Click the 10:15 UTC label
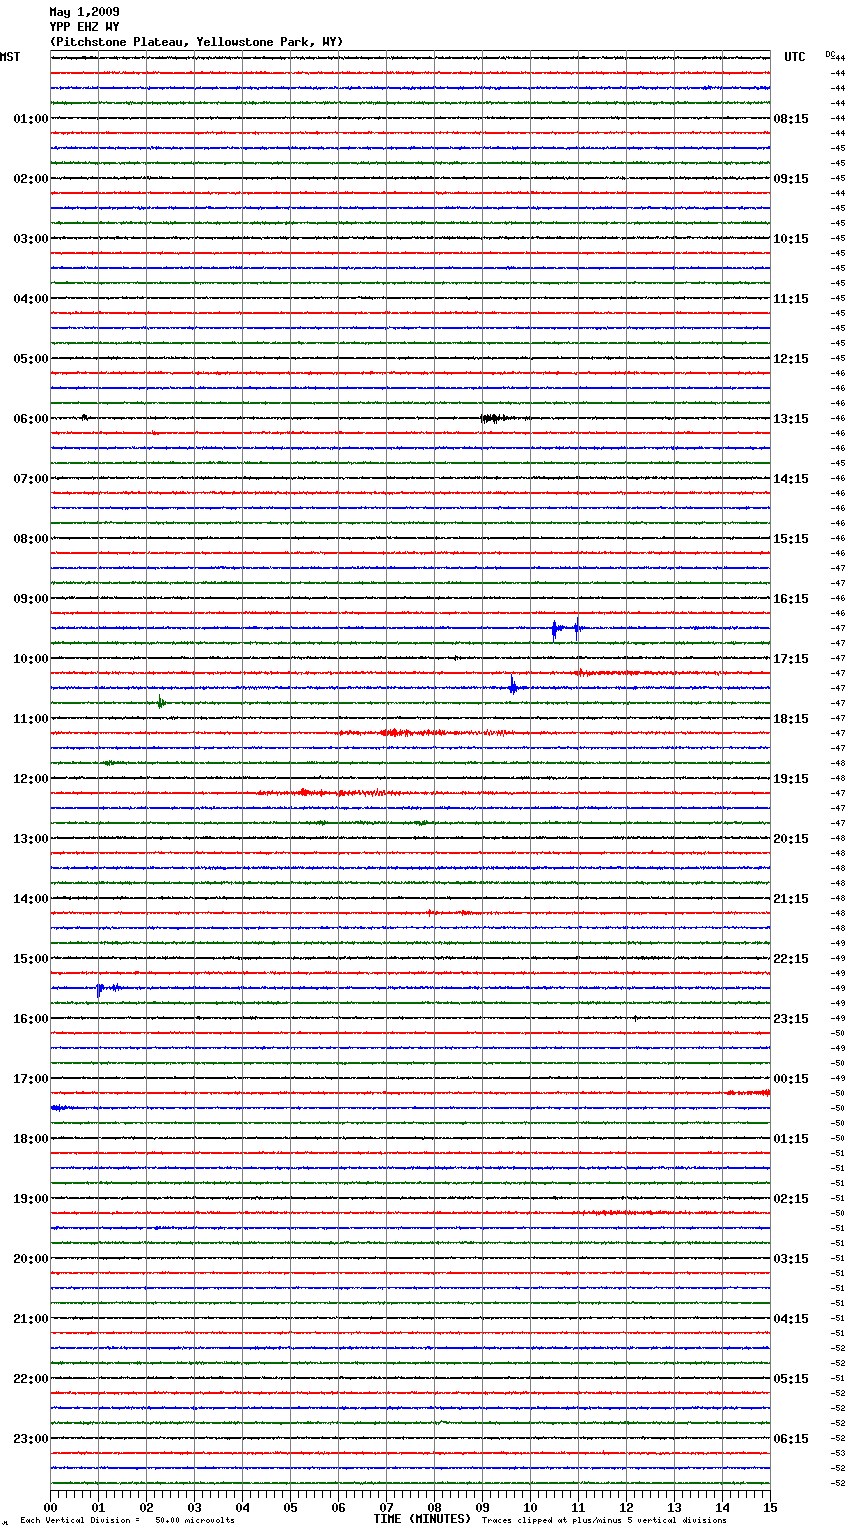Image resolution: width=850 pixels, height=1534 pixels. 791,239
